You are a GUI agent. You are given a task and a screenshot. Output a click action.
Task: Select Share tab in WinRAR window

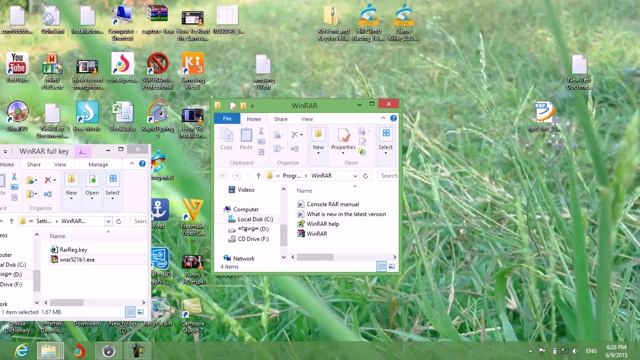[x=280, y=119]
